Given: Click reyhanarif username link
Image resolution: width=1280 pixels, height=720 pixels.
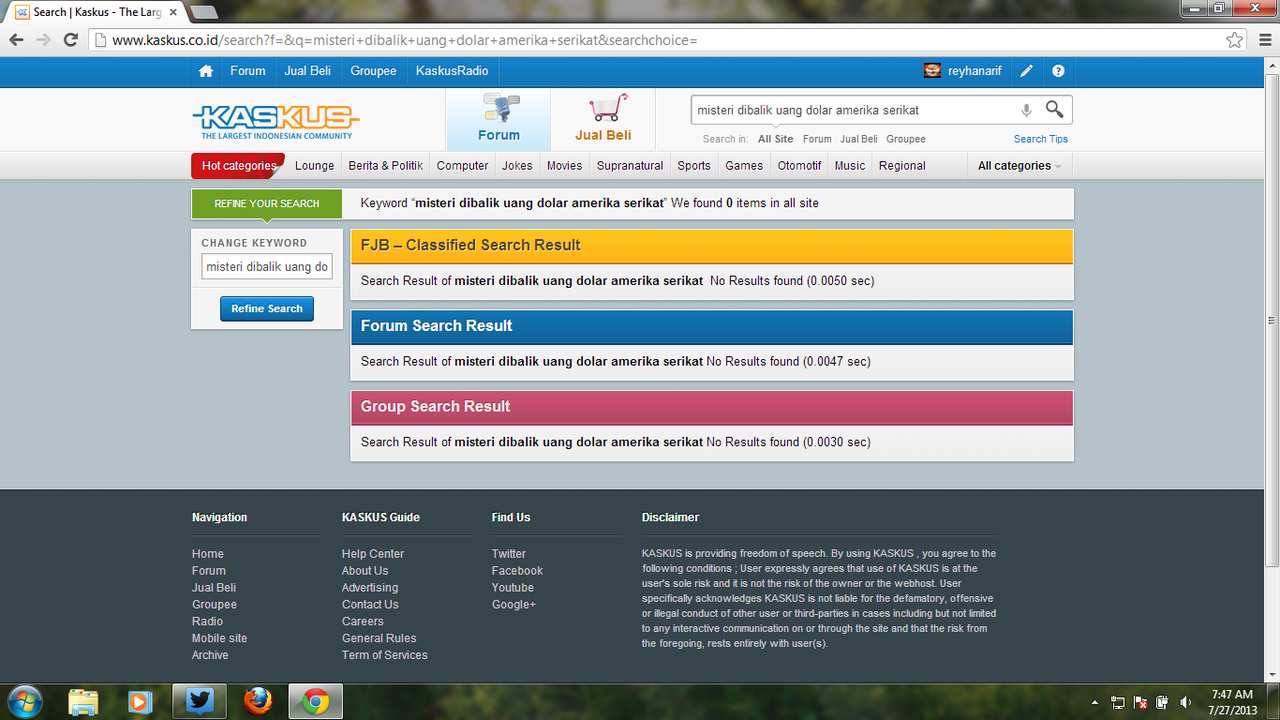Looking at the screenshot, I should click(975, 71).
